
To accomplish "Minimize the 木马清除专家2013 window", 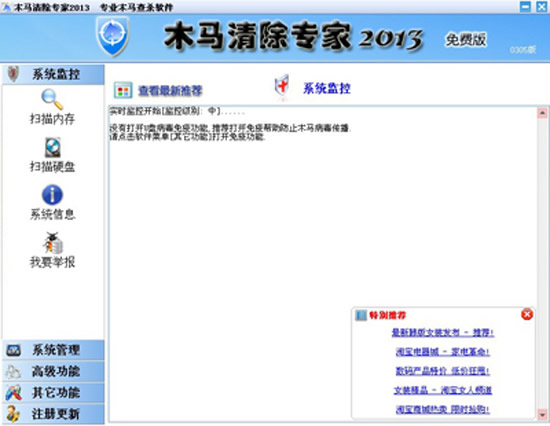I will tap(525, 6).
